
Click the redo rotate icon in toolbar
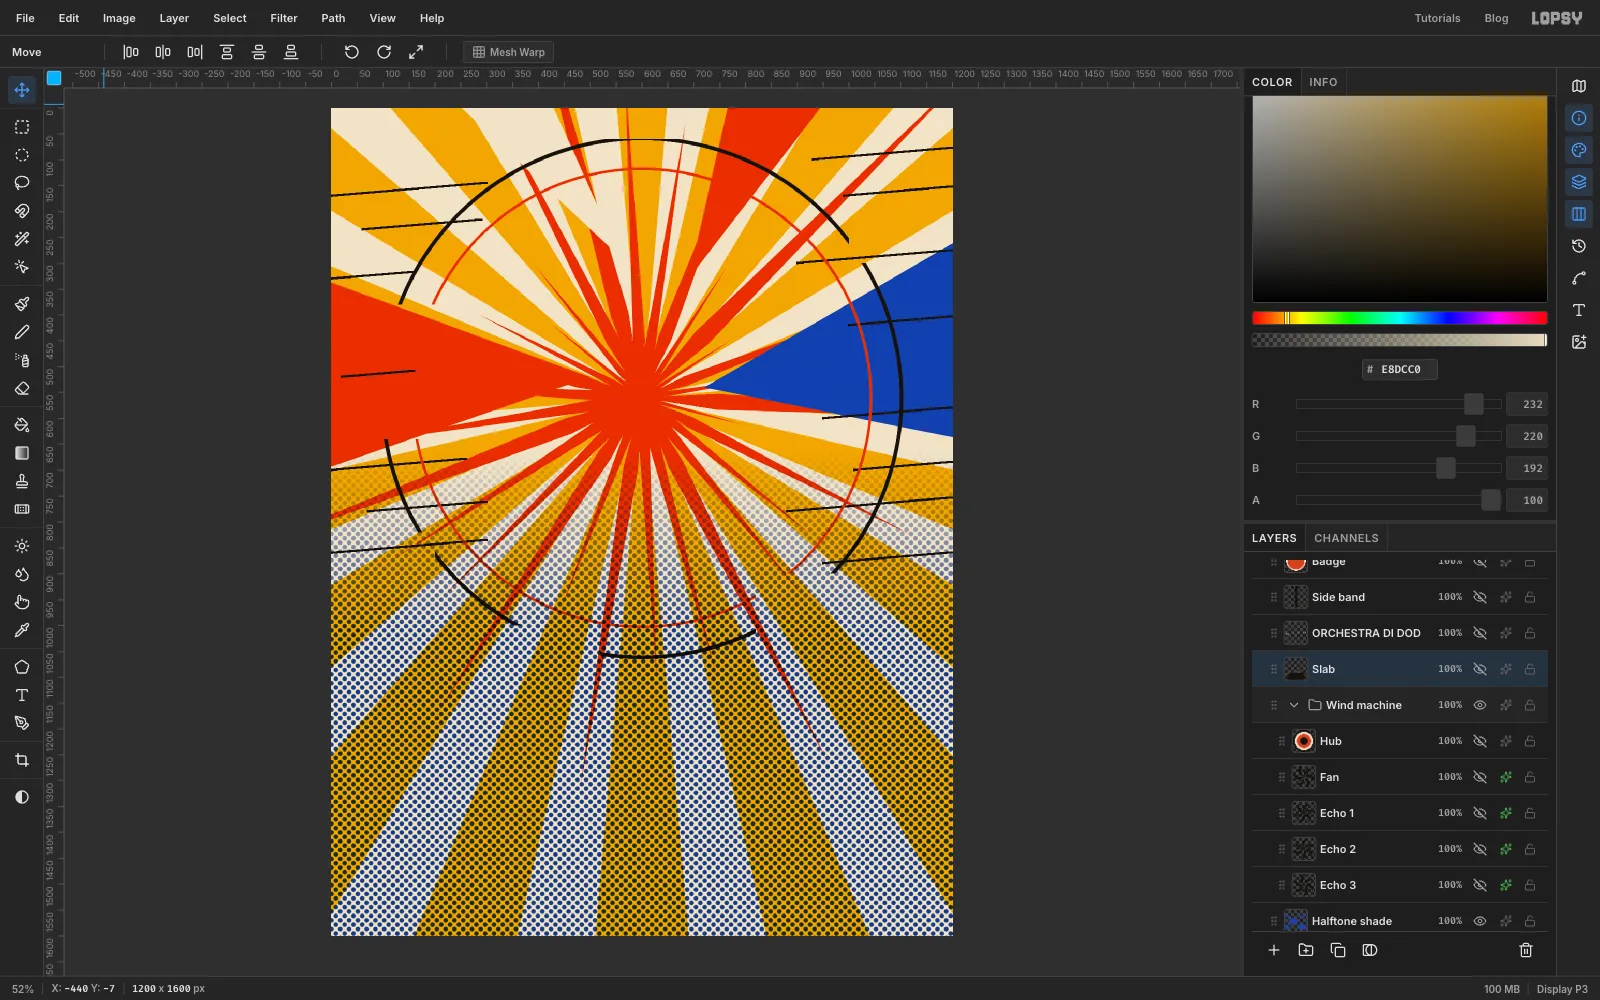[384, 52]
